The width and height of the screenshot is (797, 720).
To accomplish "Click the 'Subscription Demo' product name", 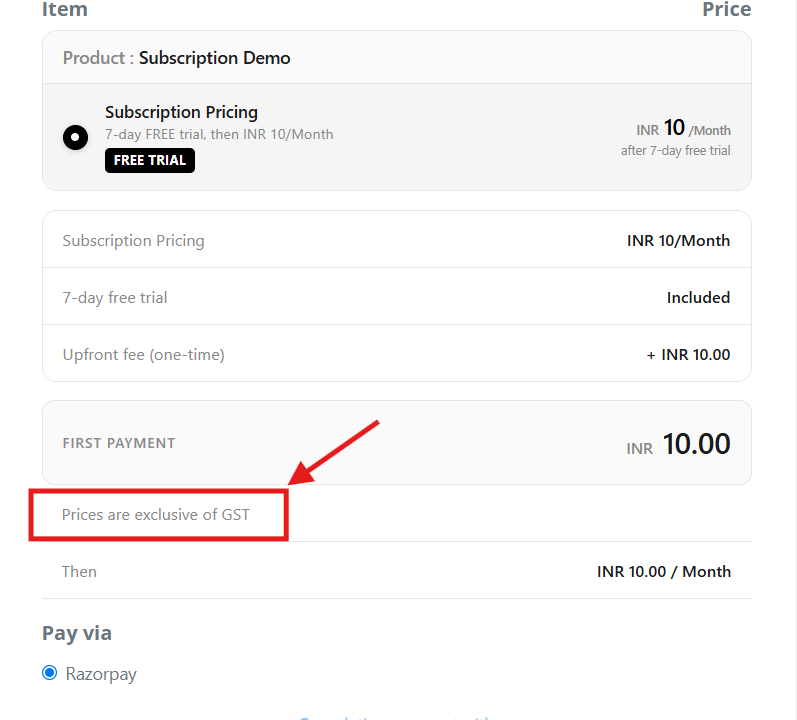I will pos(214,58).
